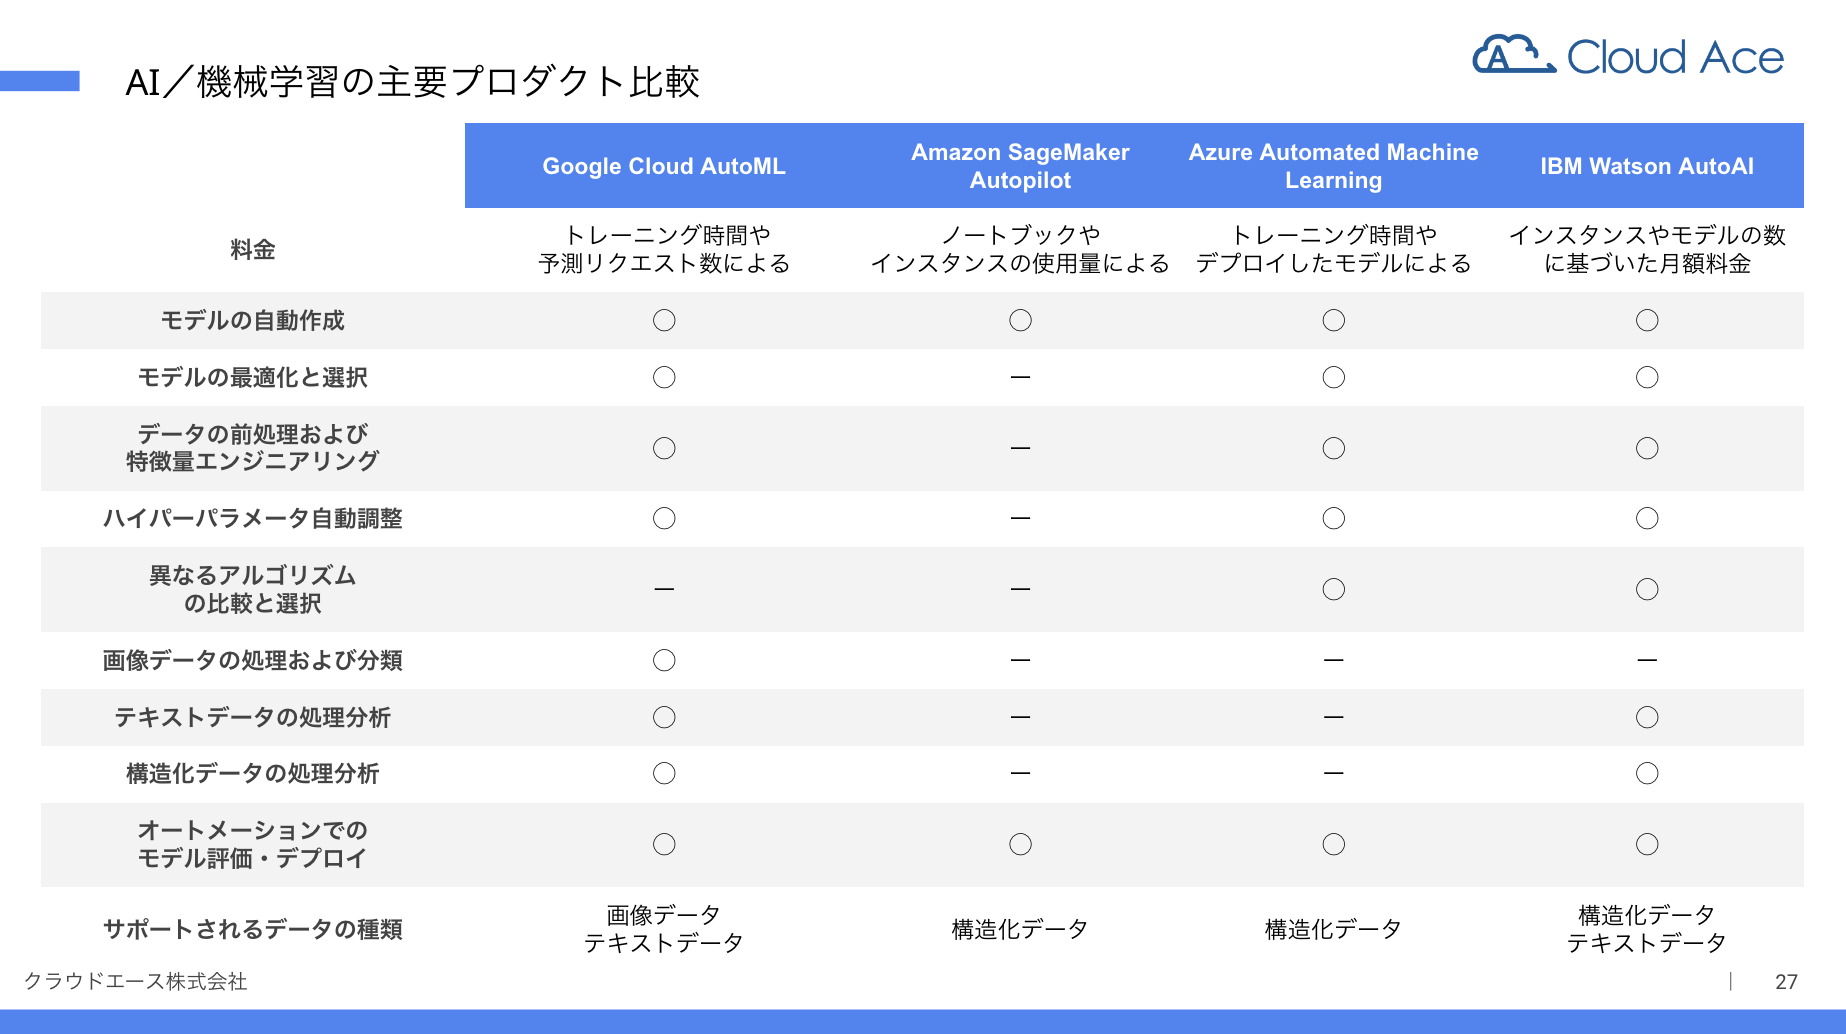The height and width of the screenshot is (1034, 1846).
Task: Click the Azure circle in モデルの最適化と選択 row
Action: tap(1333, 377)
